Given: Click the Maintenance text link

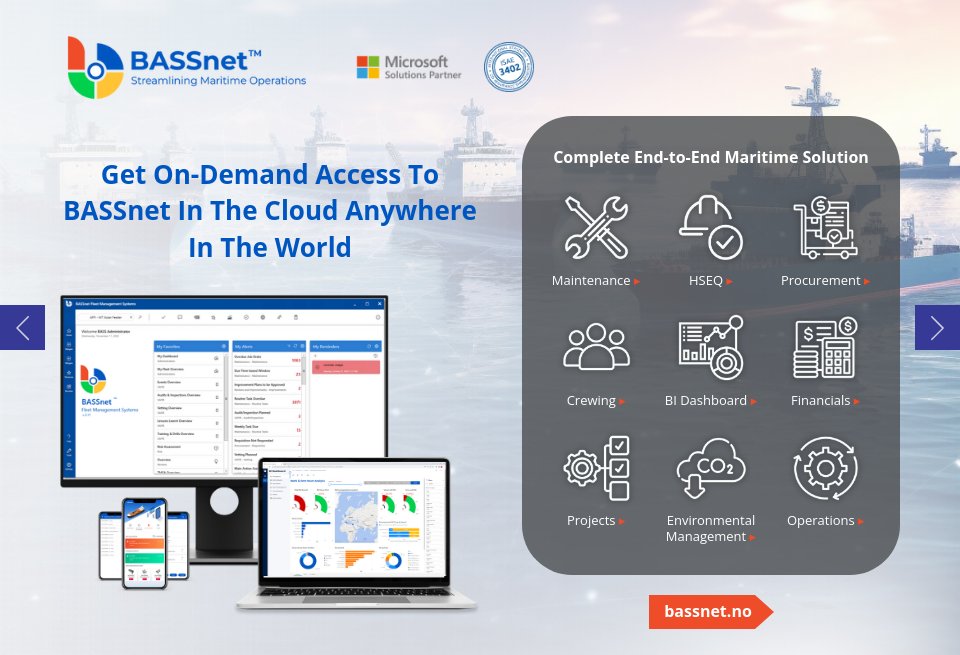Looking at the screenshot, I should click(x=592, y=281).
